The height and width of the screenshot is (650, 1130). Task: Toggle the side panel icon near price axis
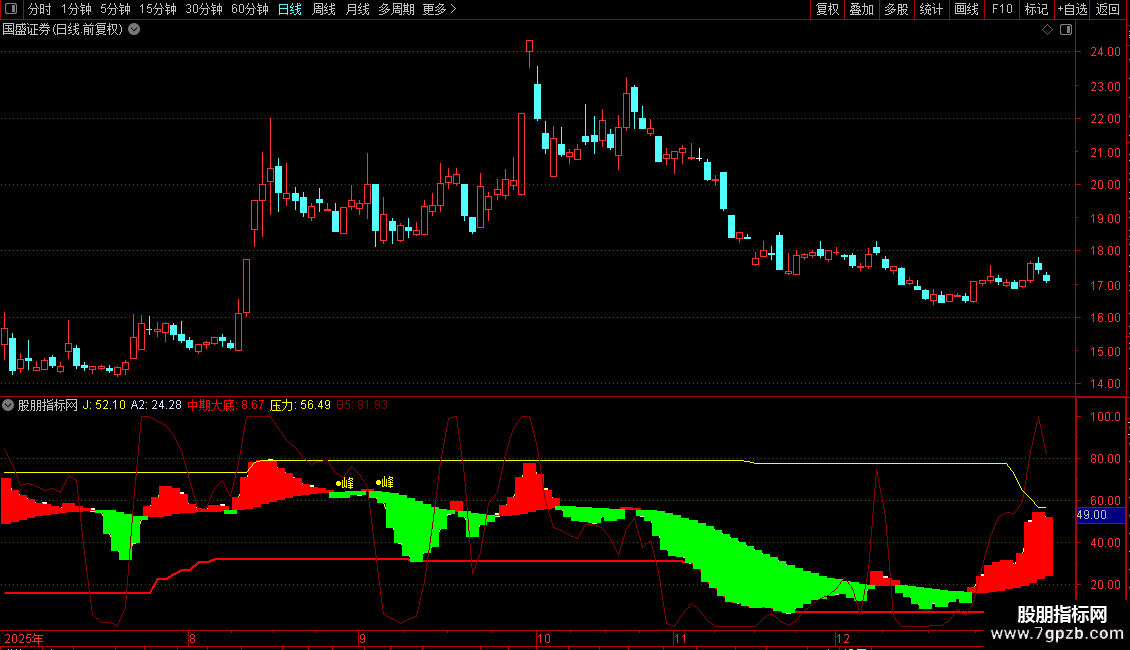click(x=1066, y=30)
